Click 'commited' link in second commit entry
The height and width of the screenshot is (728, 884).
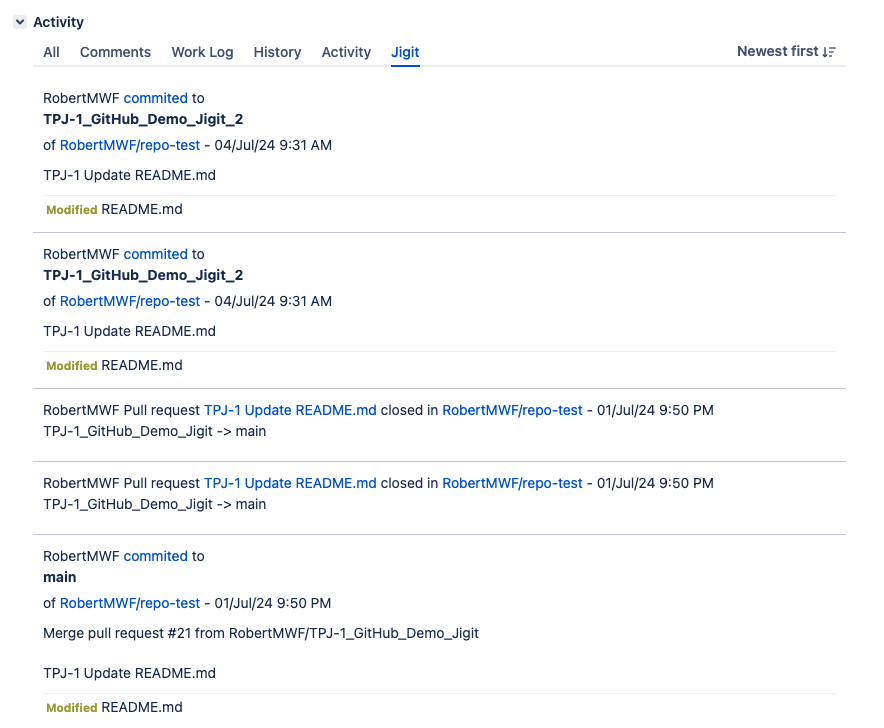(155, 254)
